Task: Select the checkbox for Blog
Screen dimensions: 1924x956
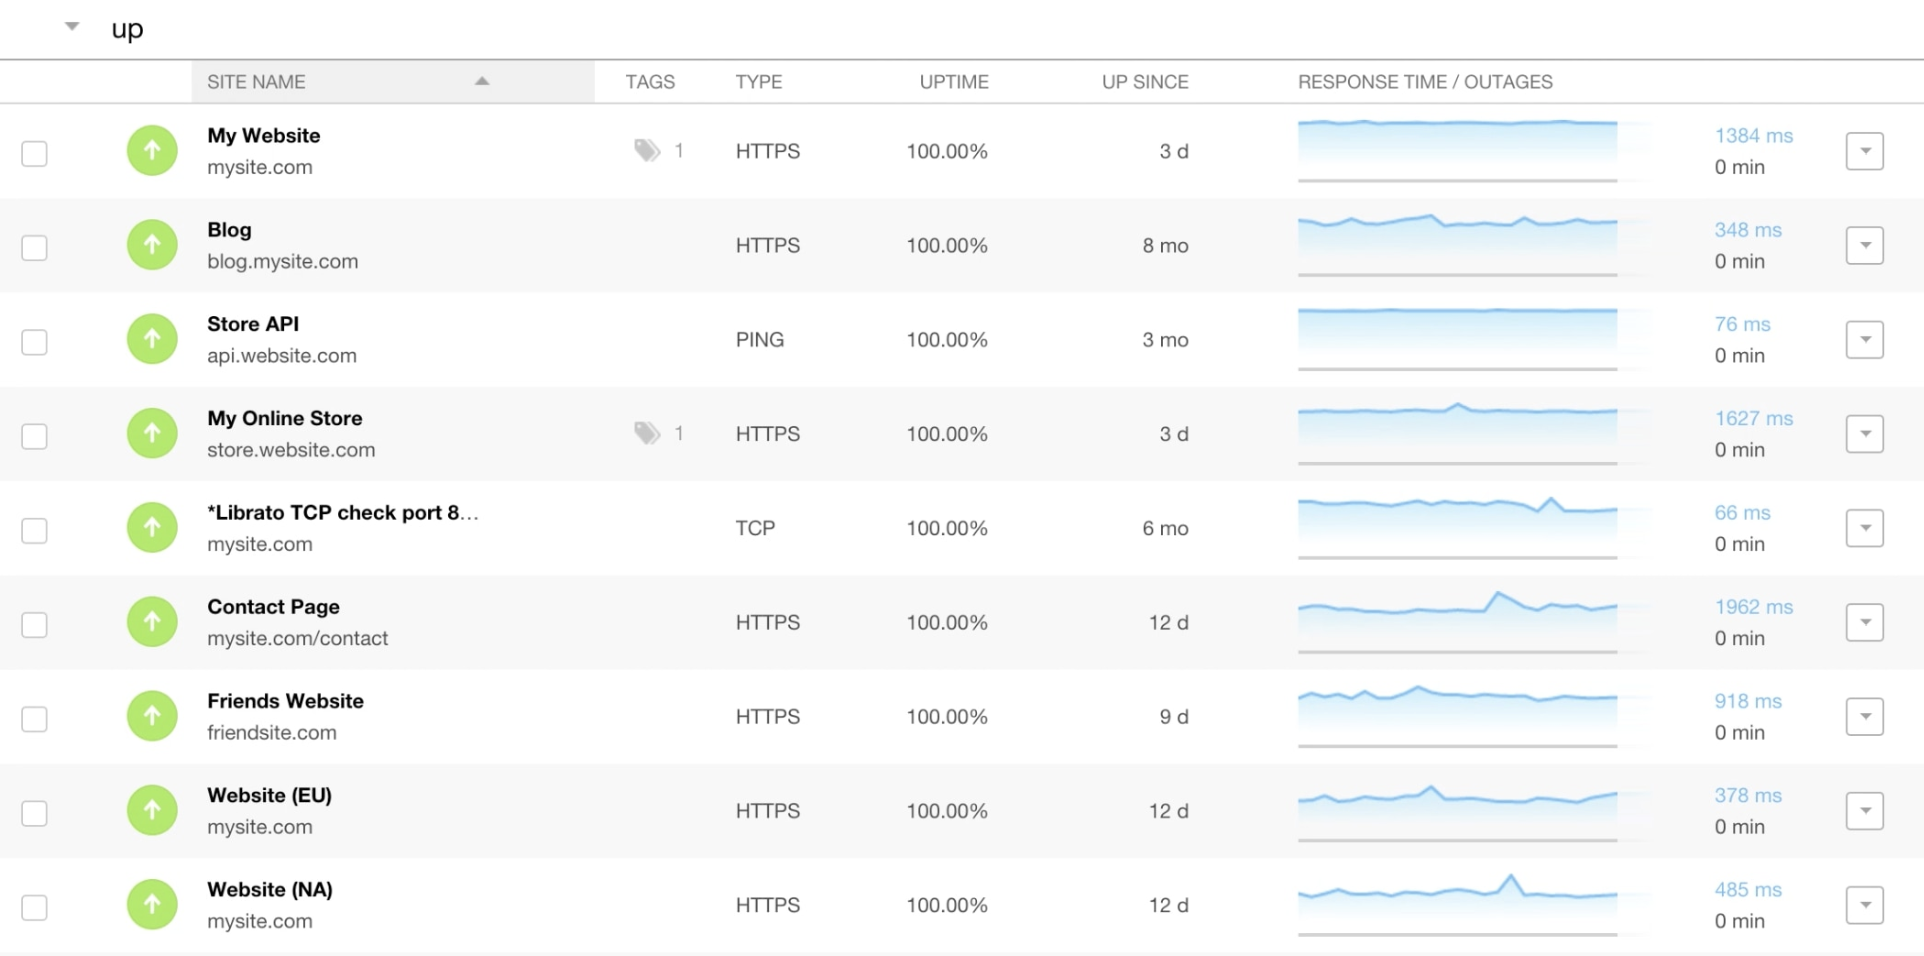Action: click(34, 247)
